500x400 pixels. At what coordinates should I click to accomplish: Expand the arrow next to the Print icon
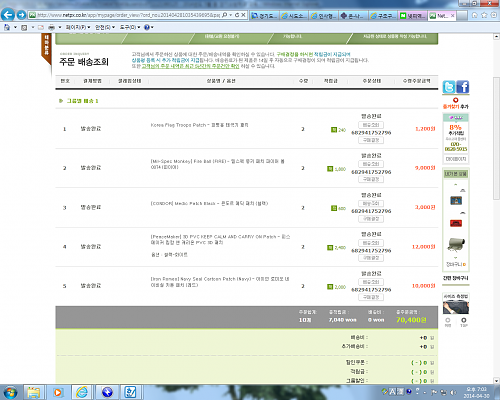60,27
